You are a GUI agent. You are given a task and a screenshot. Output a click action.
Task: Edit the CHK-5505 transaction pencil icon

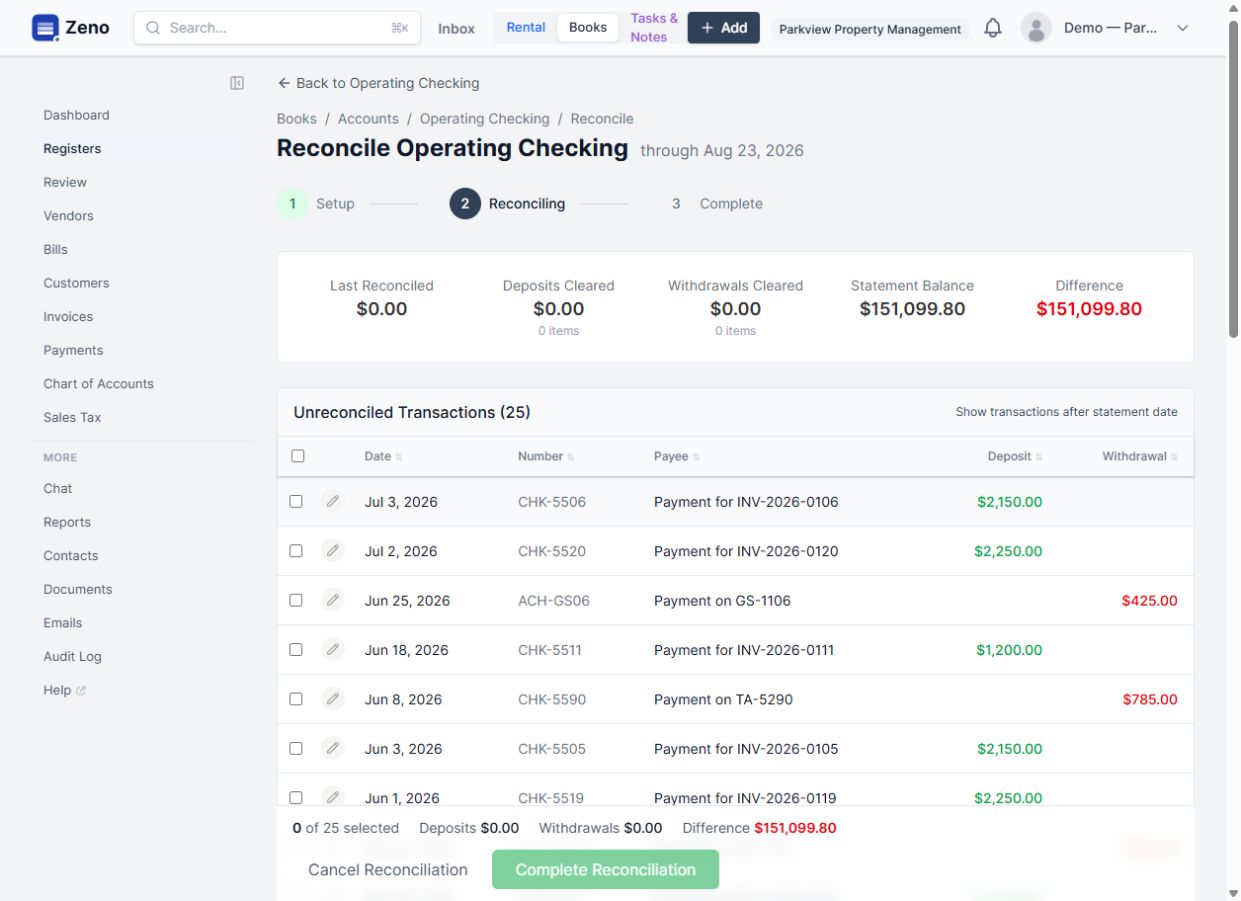pos(333,748)
